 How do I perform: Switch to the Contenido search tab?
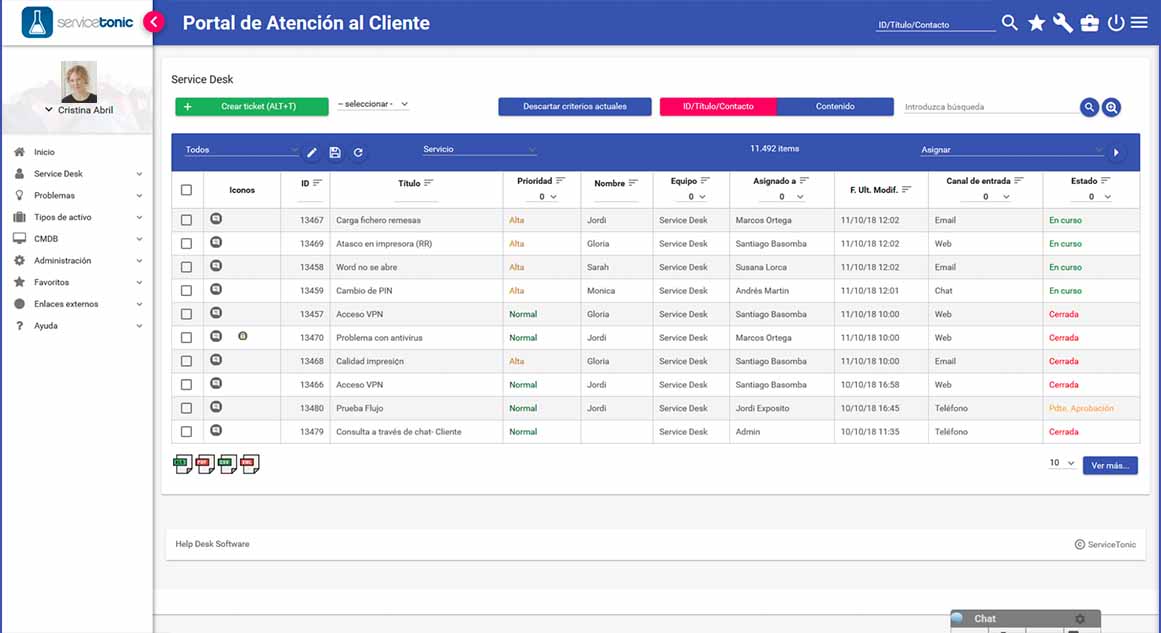click(835, 106)
